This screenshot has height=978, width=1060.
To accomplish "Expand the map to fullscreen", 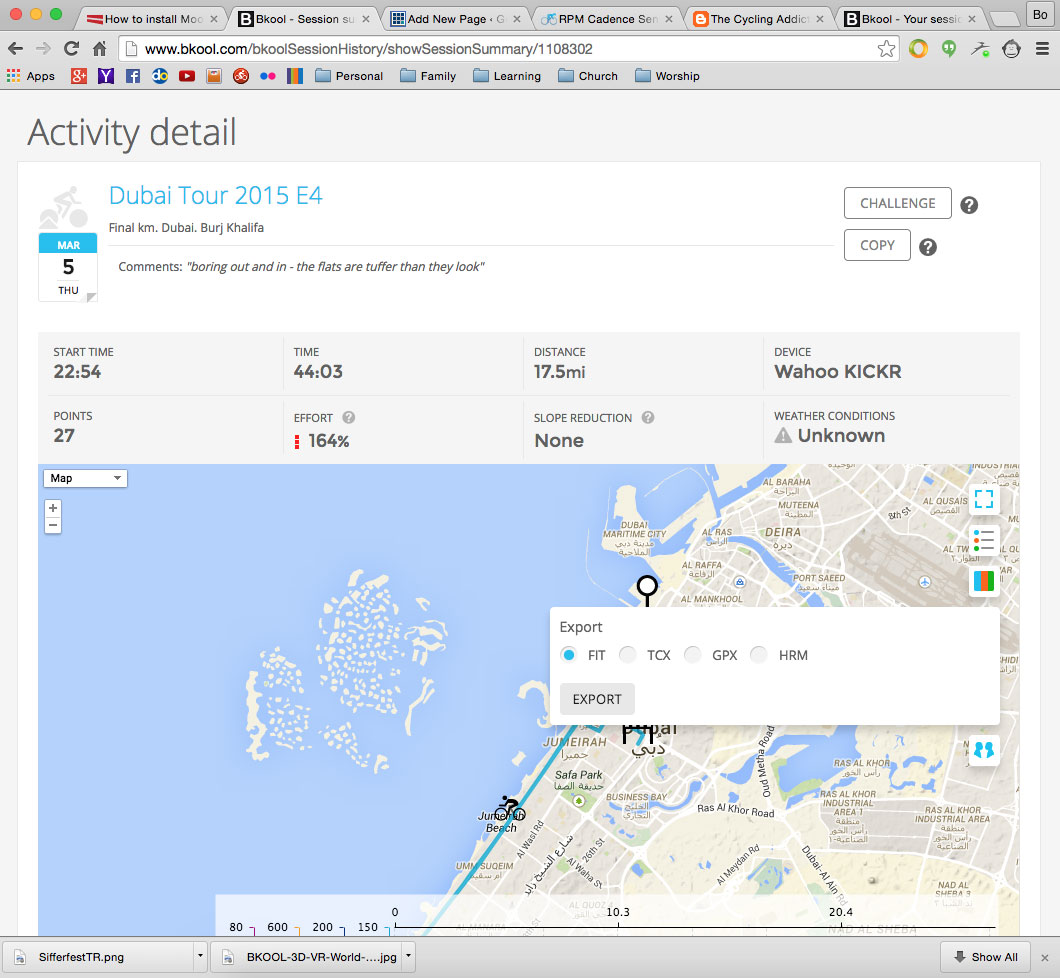I will point(984,499).
